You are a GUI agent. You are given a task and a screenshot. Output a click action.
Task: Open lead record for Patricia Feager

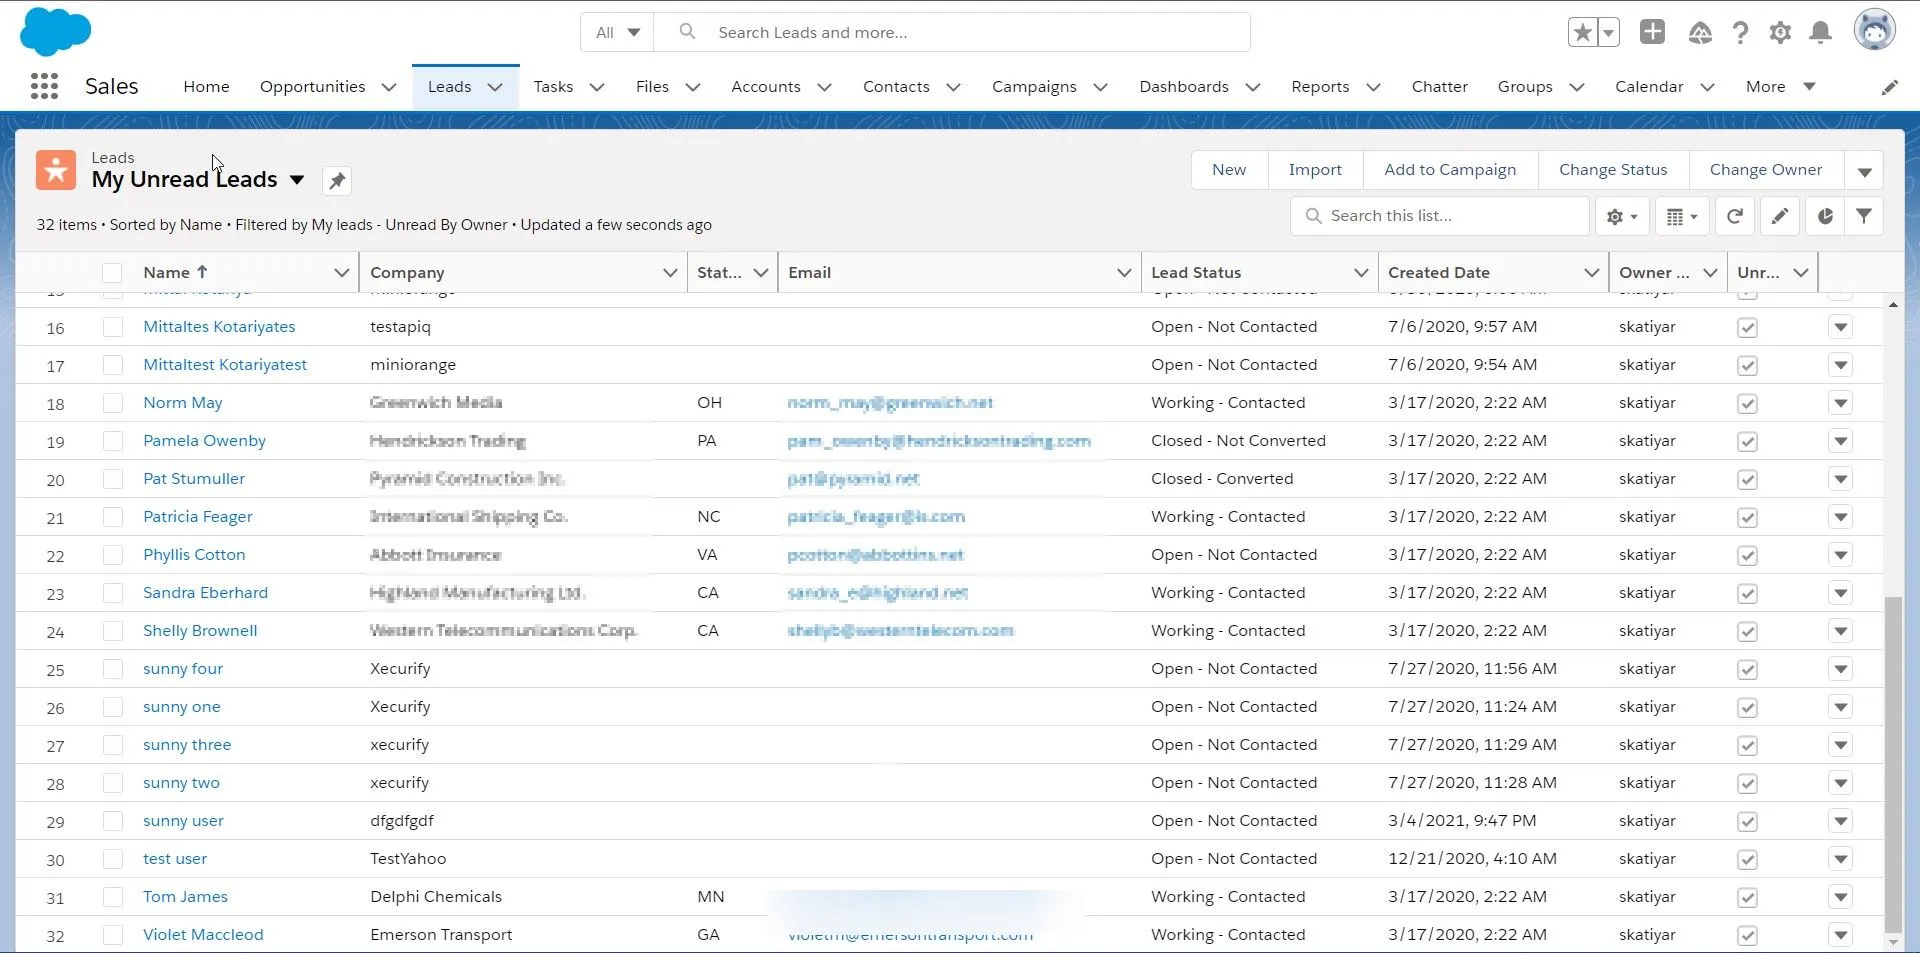197,516
